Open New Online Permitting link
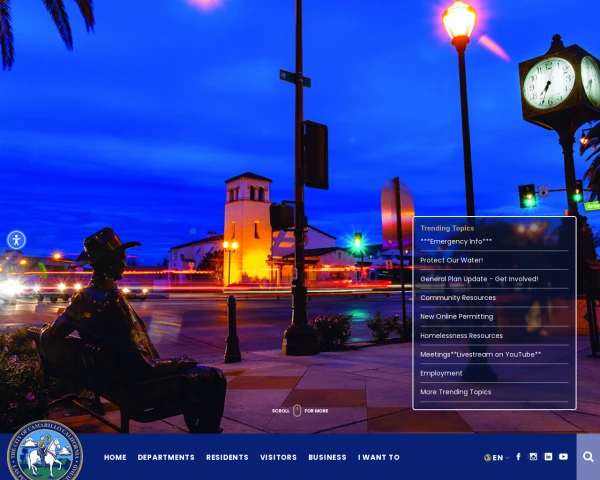This screenshot has width=600, height=480. 456,316
